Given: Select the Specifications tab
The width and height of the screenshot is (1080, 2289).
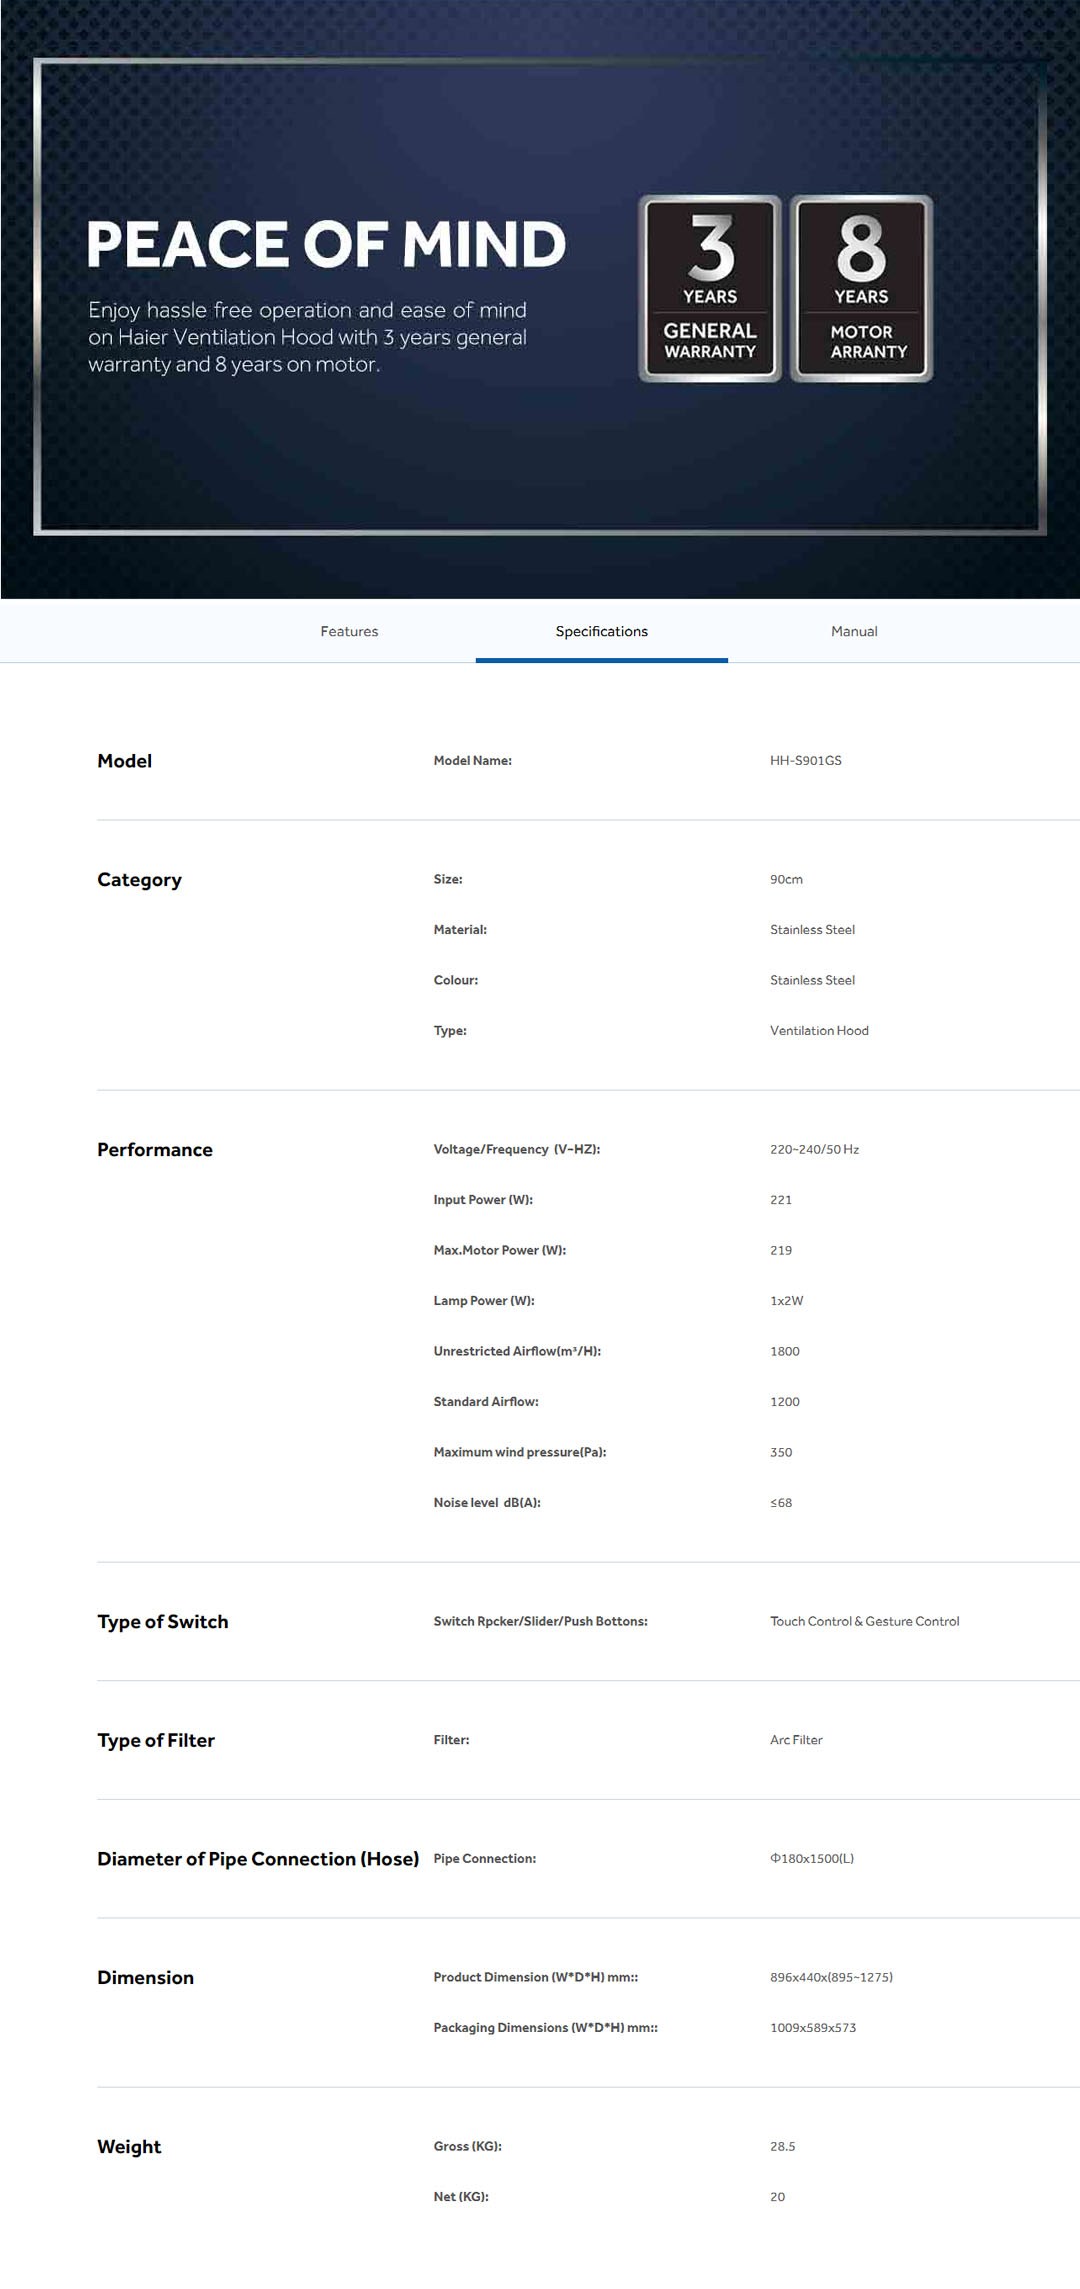Looking at the screenshot, I should pos(601,631).
